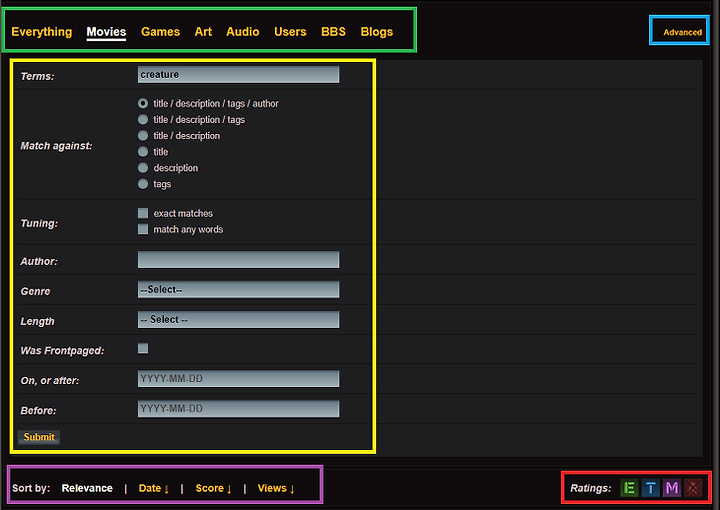Open the BBS tab
Viewport: 720px width, 510px height.
[x=333, y=32]
